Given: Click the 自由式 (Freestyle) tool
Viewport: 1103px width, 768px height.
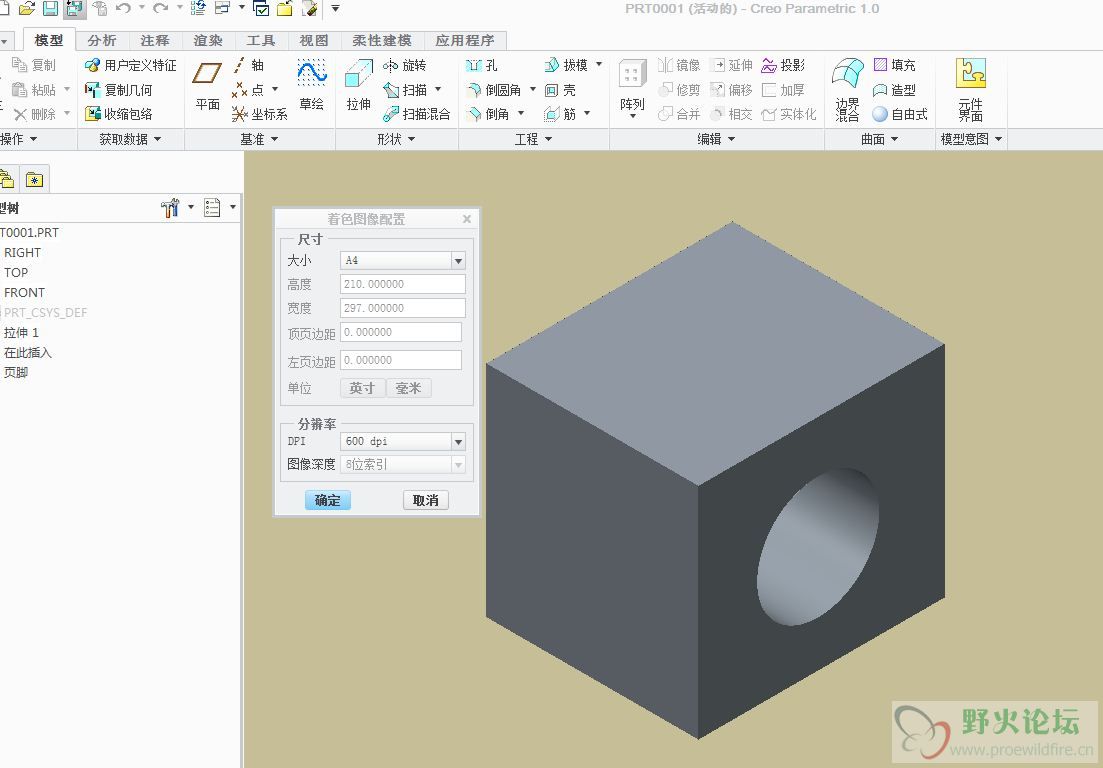Looking at the screenshot, I should pyautogui.click(x=900, y=114).
